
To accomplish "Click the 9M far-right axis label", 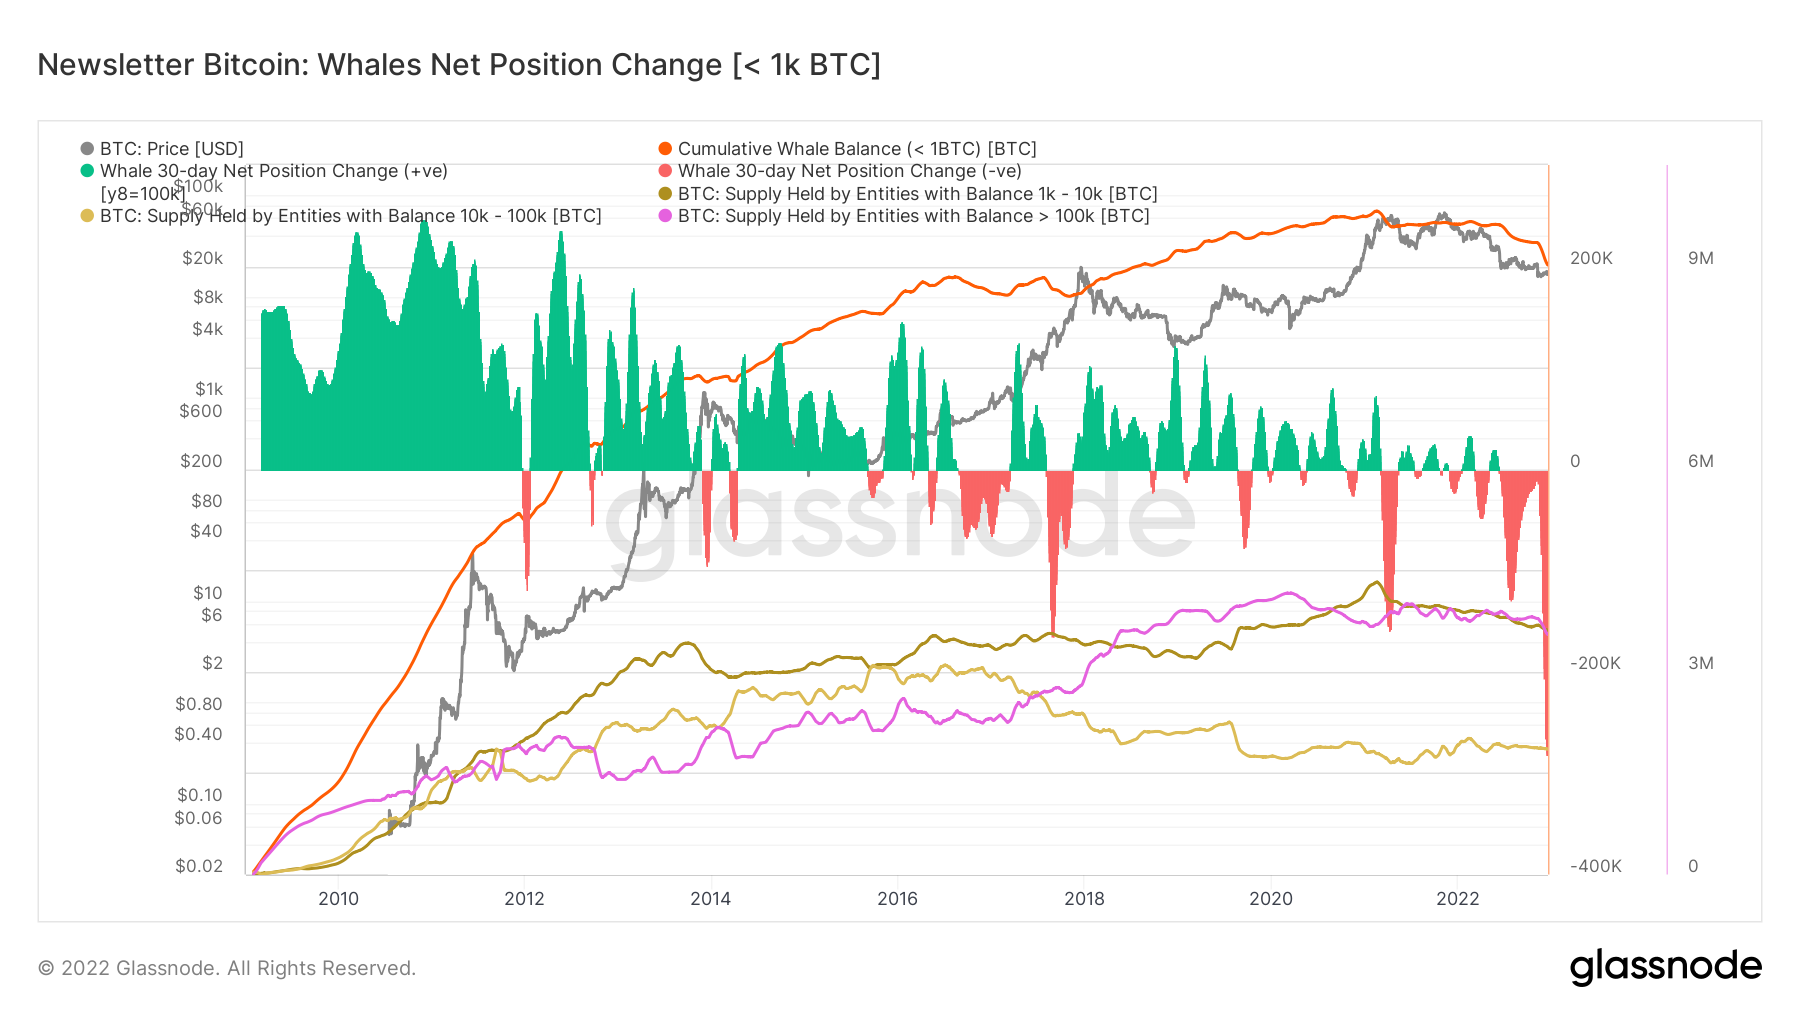I will coord(1701,258).
